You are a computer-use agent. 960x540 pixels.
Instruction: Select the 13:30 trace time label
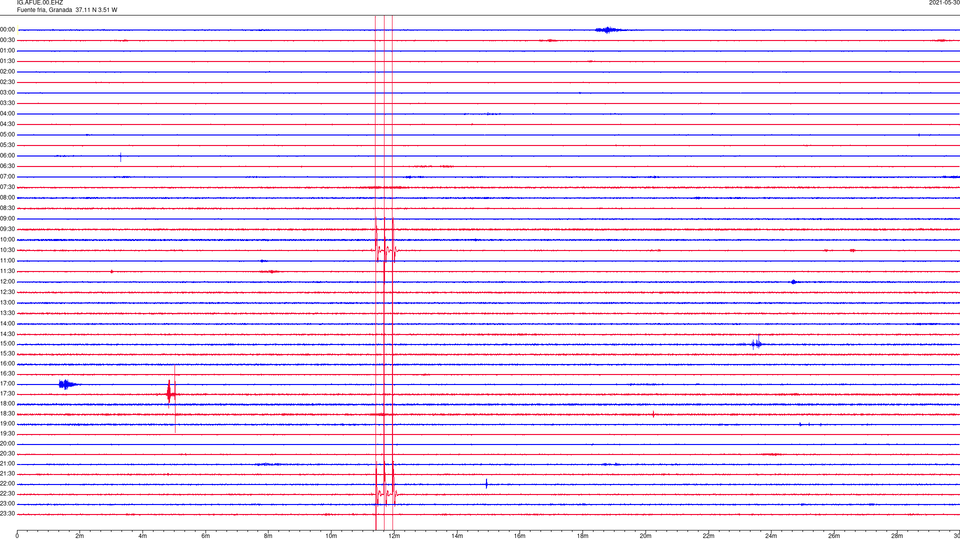point(7,313)
